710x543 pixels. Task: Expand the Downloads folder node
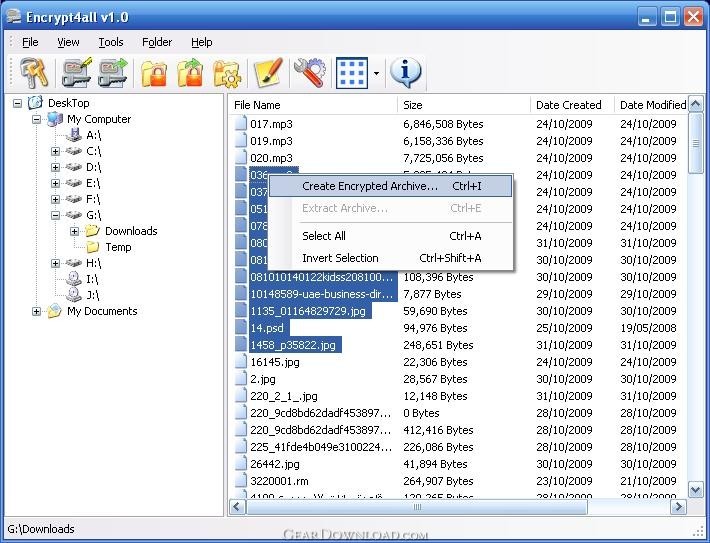point(74,231)
